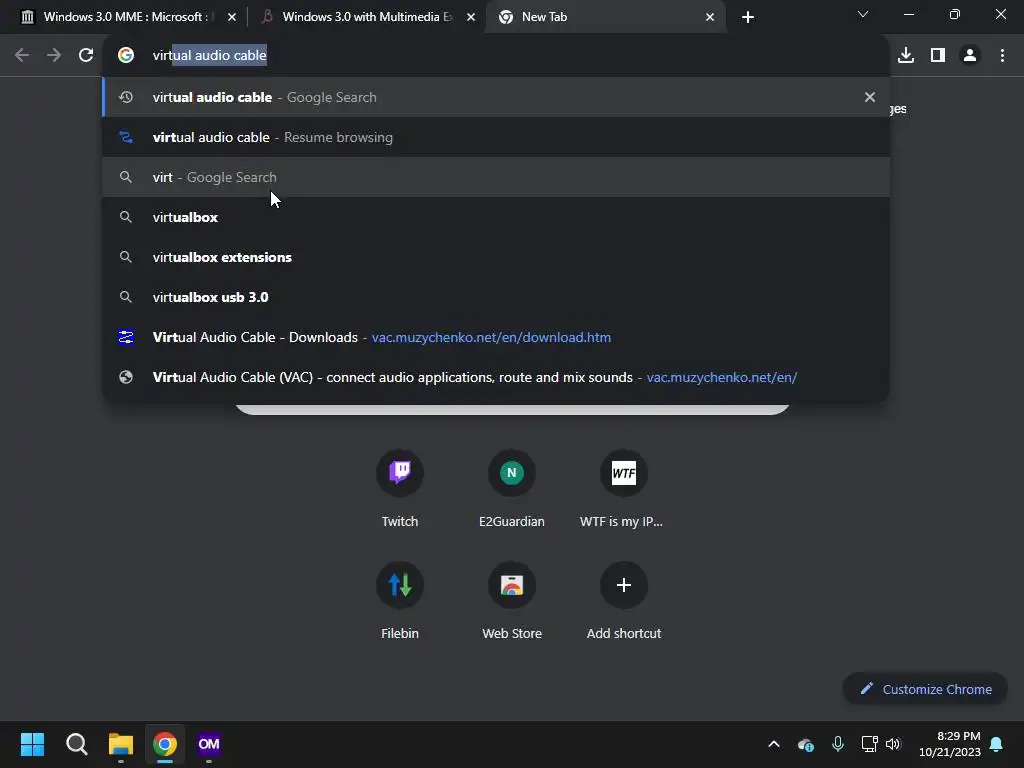This screenshot has height=768, width=1024.
Task: Open the Twitch shortcut
Action: [x=400, y=488]
